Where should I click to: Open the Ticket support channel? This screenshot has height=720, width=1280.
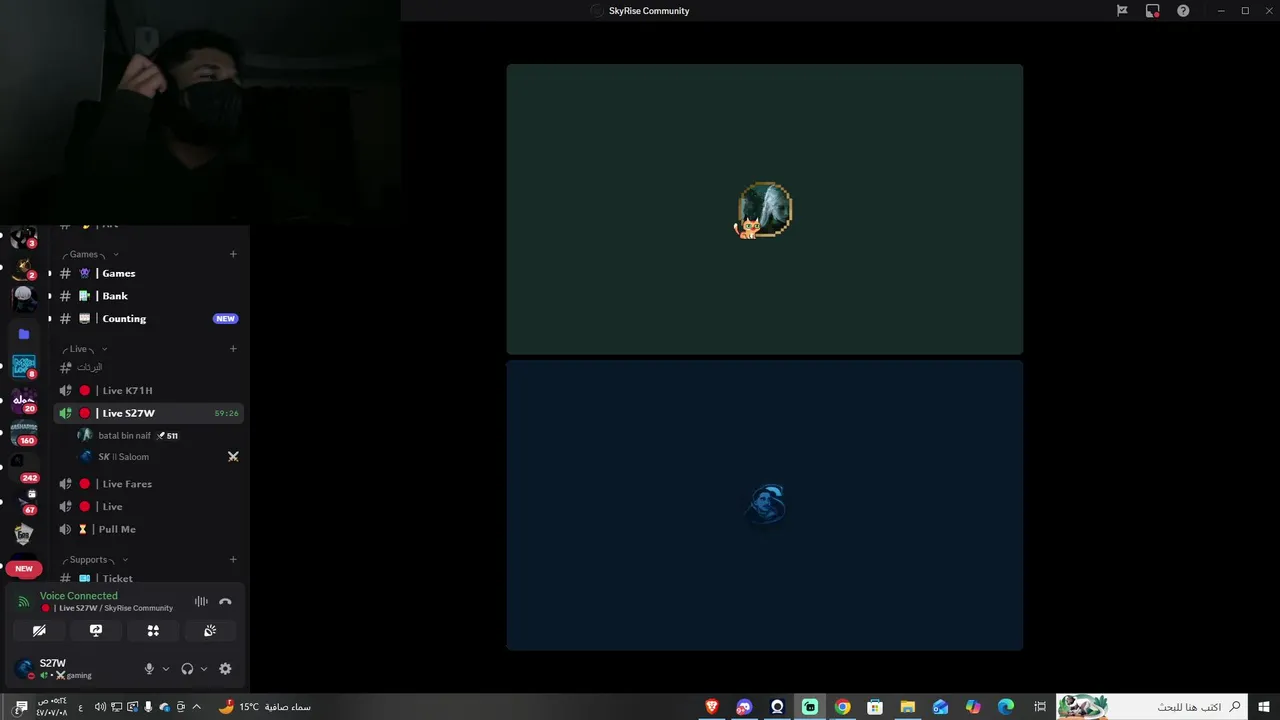(148, 578)
